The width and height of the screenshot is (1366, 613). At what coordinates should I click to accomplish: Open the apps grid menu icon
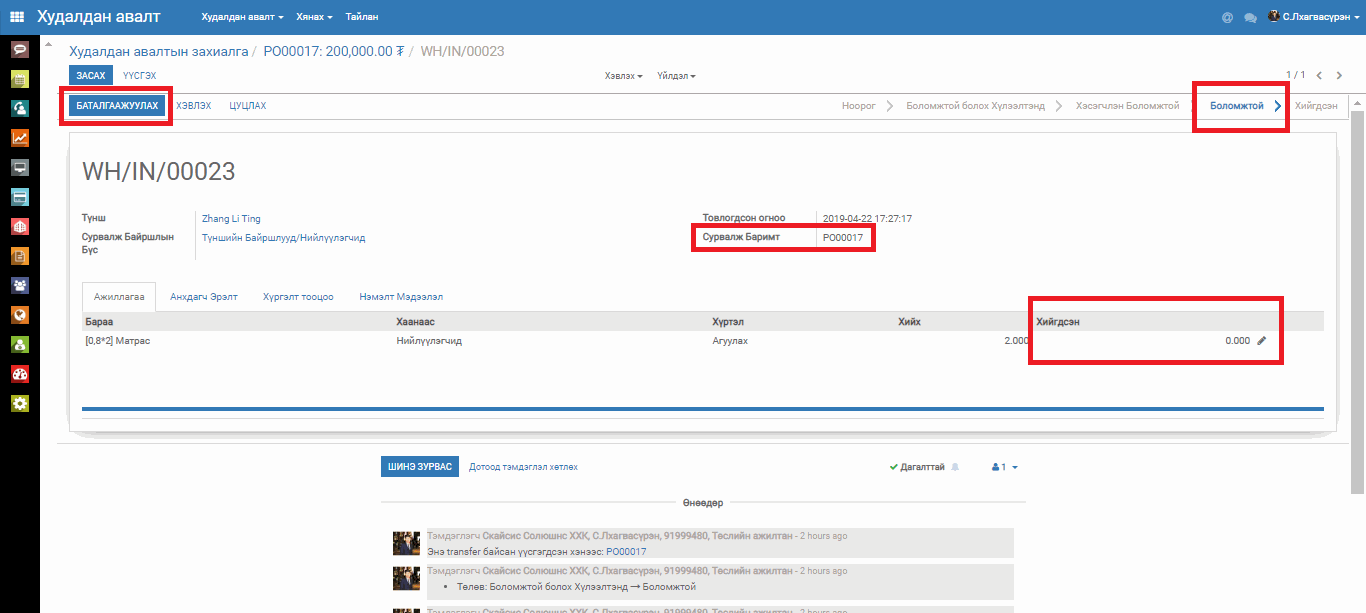tap(17, 17)
